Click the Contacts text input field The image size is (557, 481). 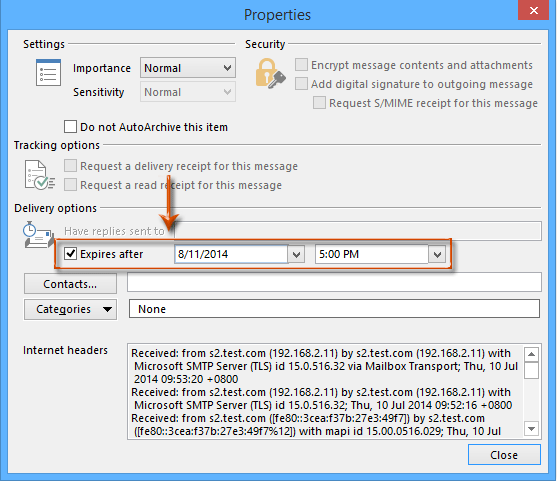coord(334,282)
